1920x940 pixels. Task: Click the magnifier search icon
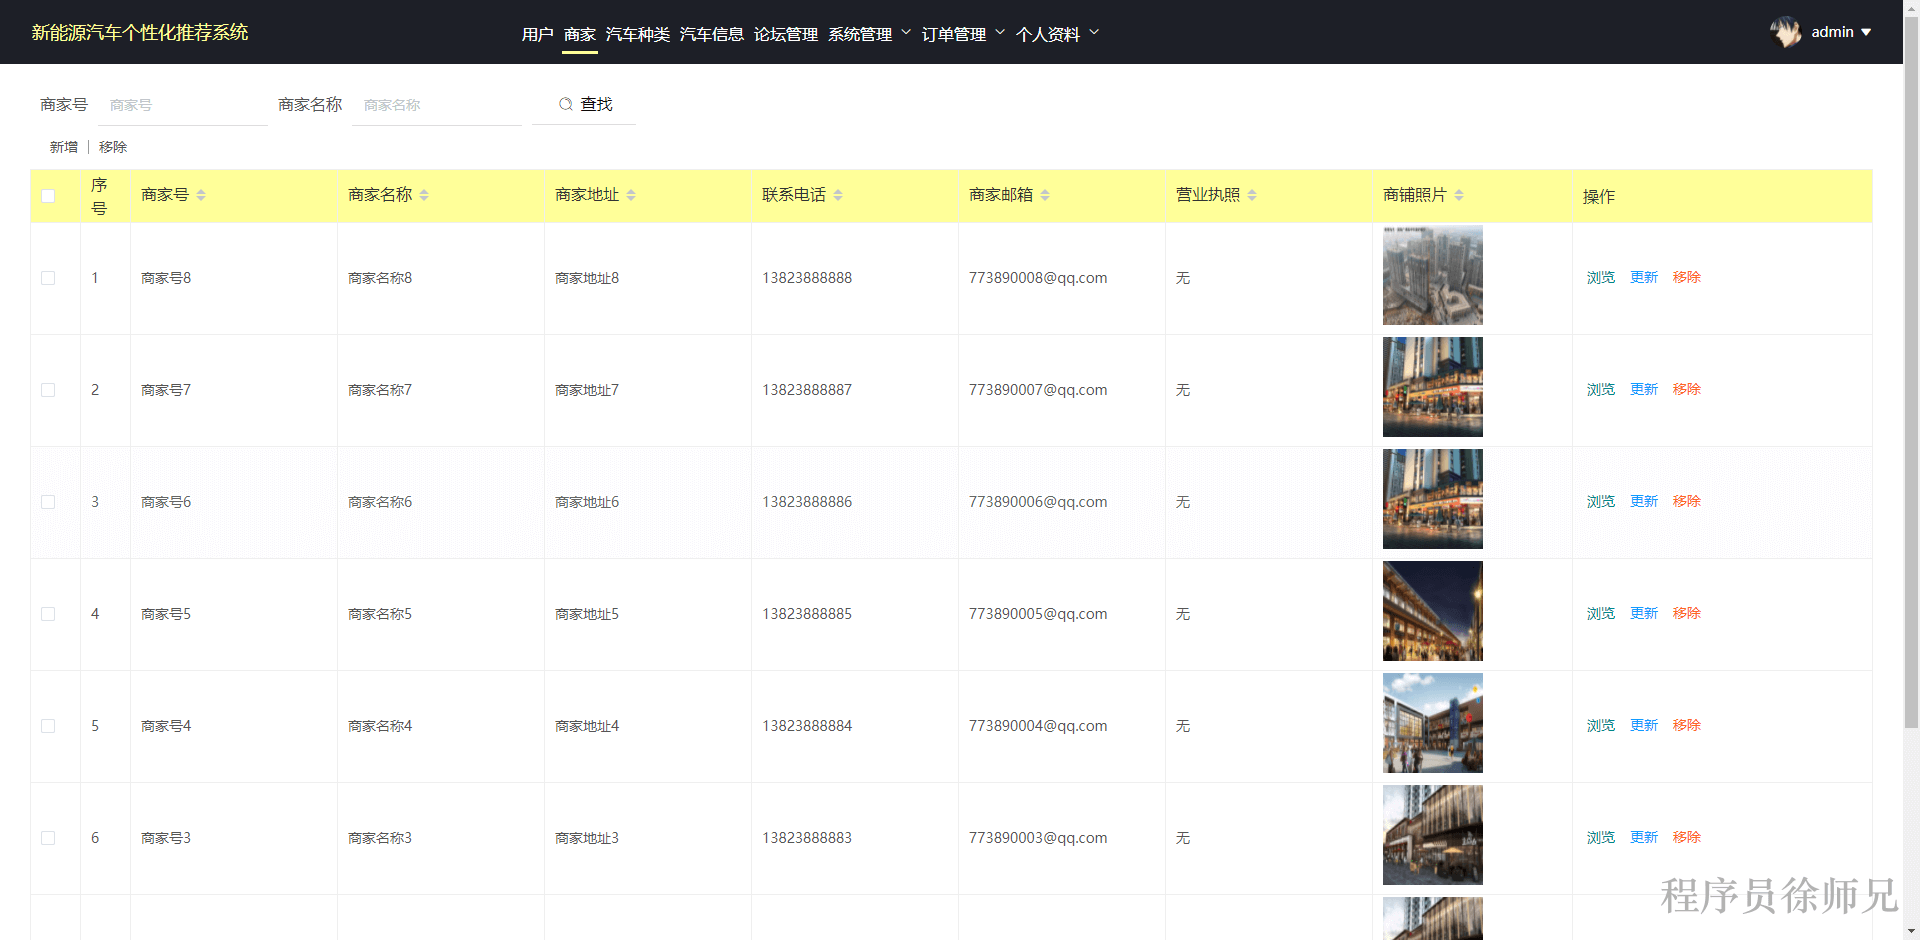coord(567,104)
